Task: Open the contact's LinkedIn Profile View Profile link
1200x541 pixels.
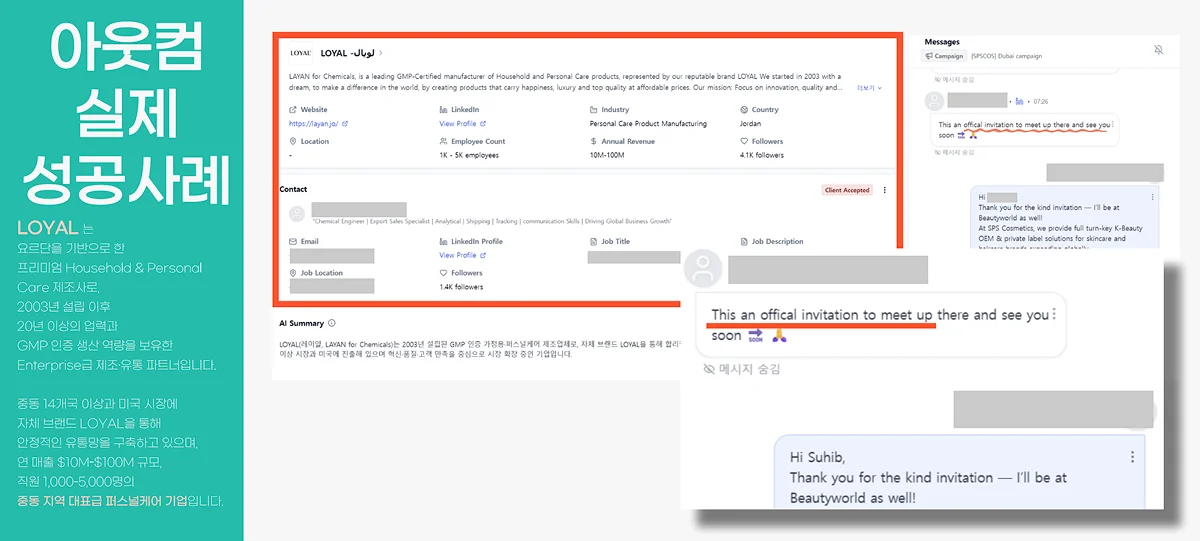Action: coord(460,256)
